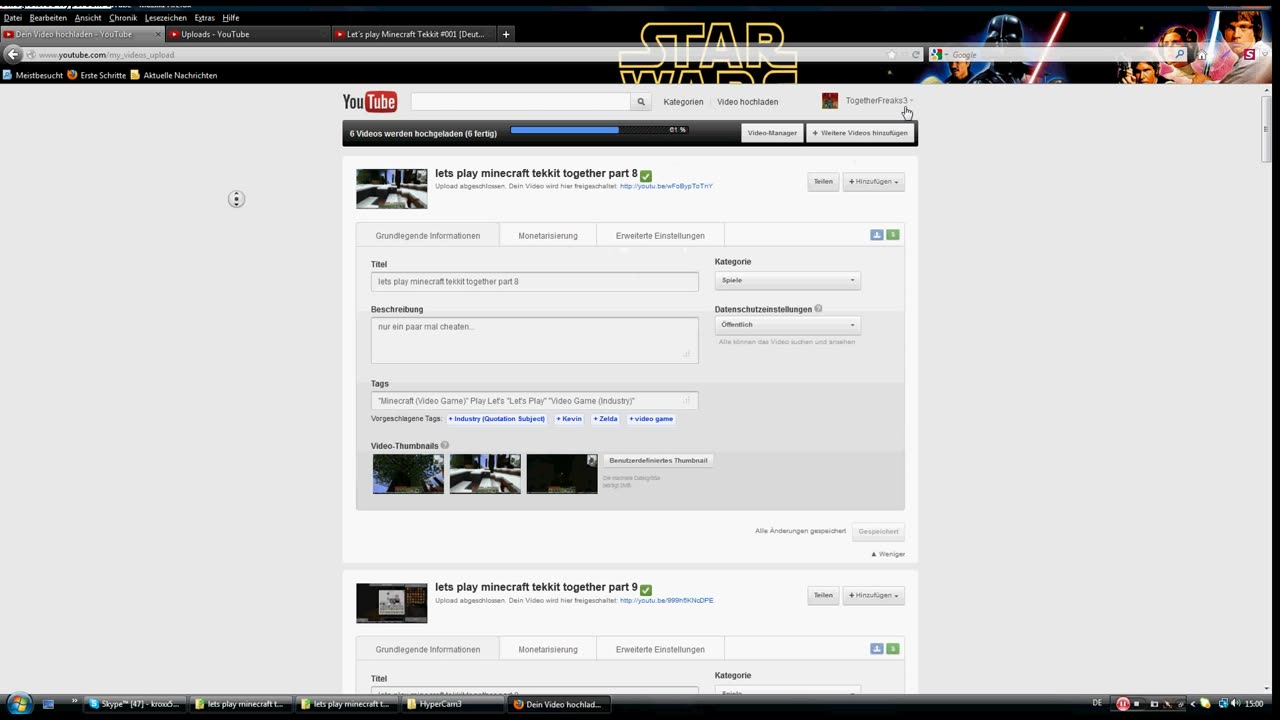
Task: Open the YouTube logo home page
Action: [370, 102]
